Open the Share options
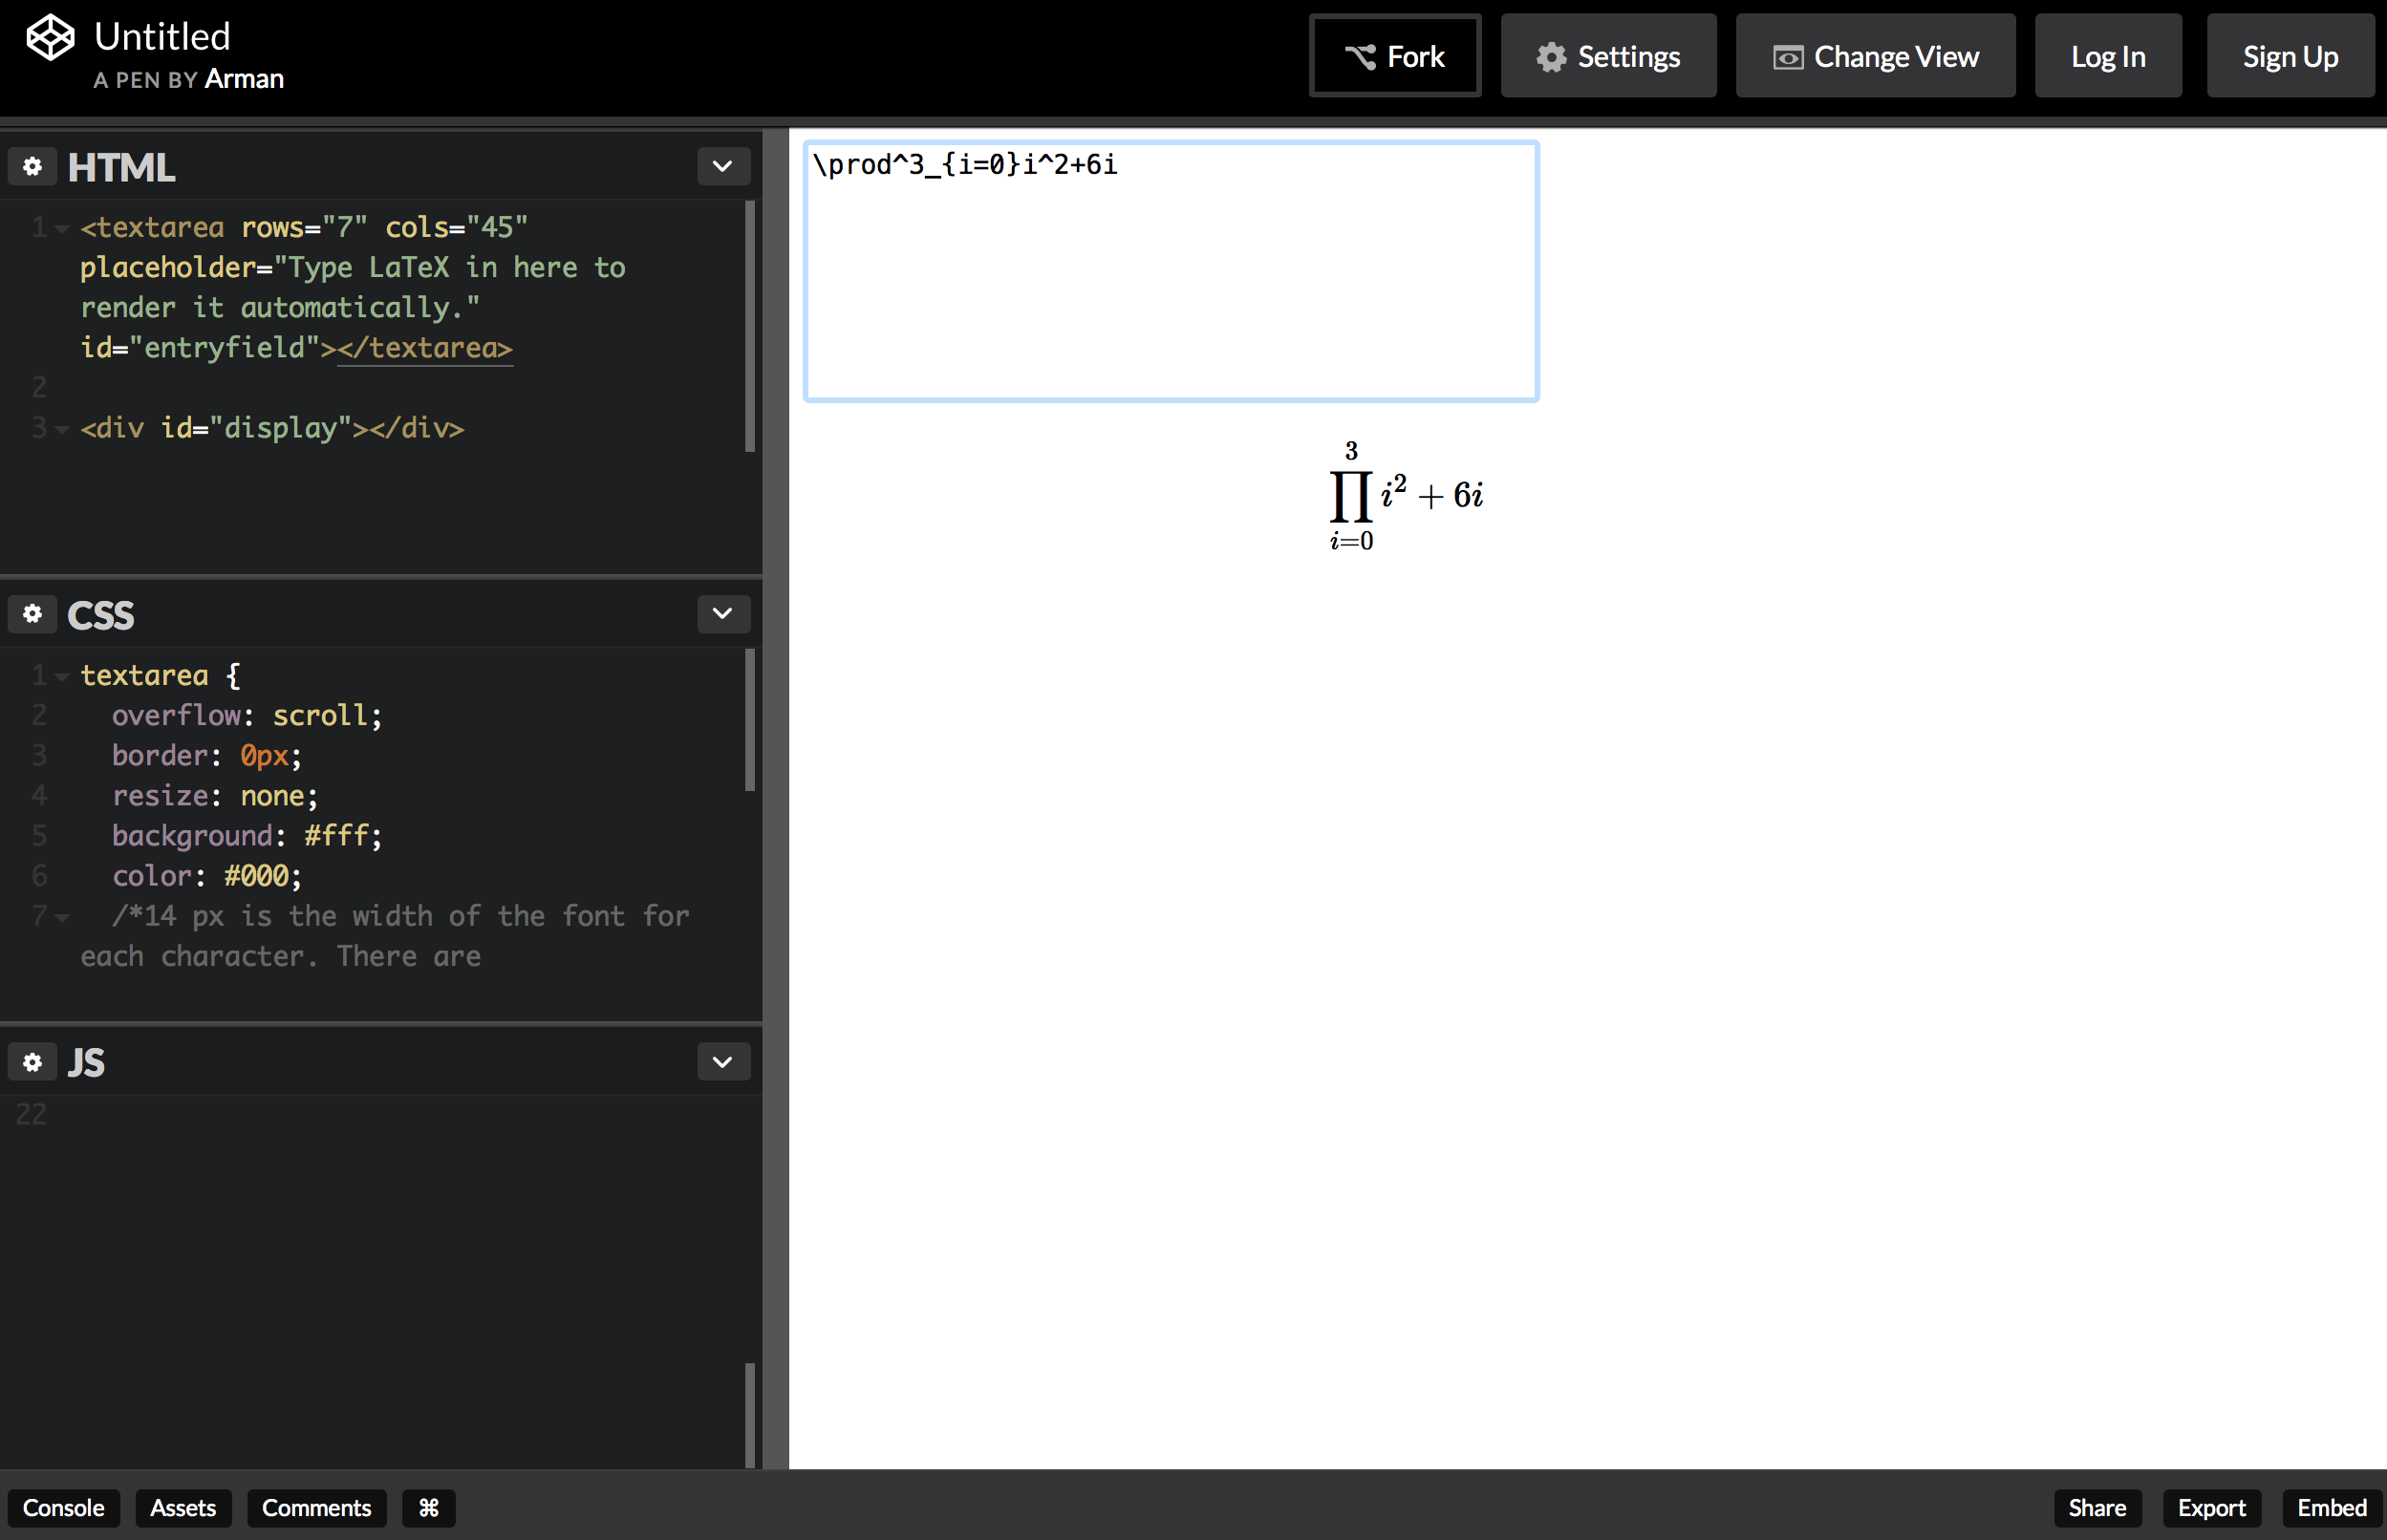 pyautogui.click(x=2097, y=1508)
